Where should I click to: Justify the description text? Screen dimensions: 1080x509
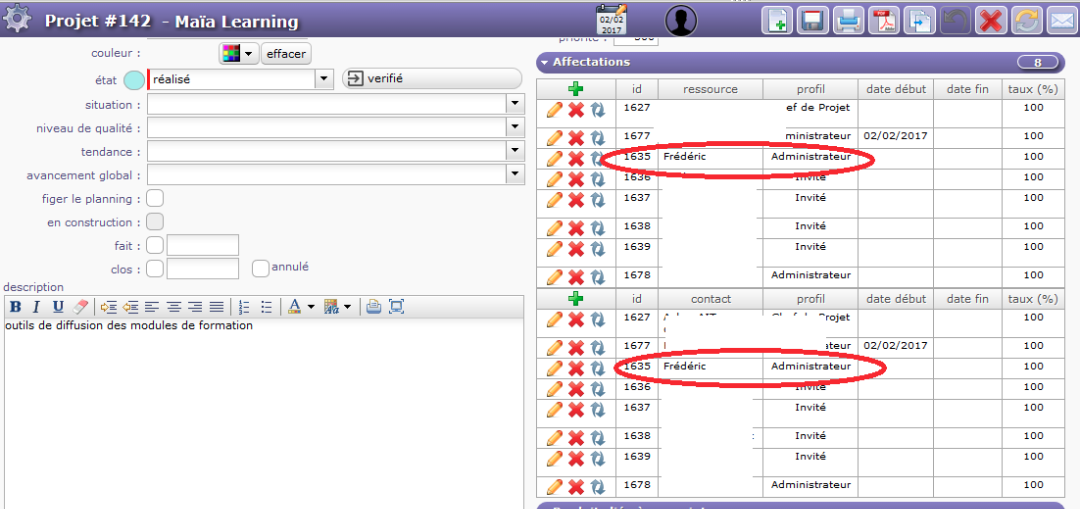(216, 307)
